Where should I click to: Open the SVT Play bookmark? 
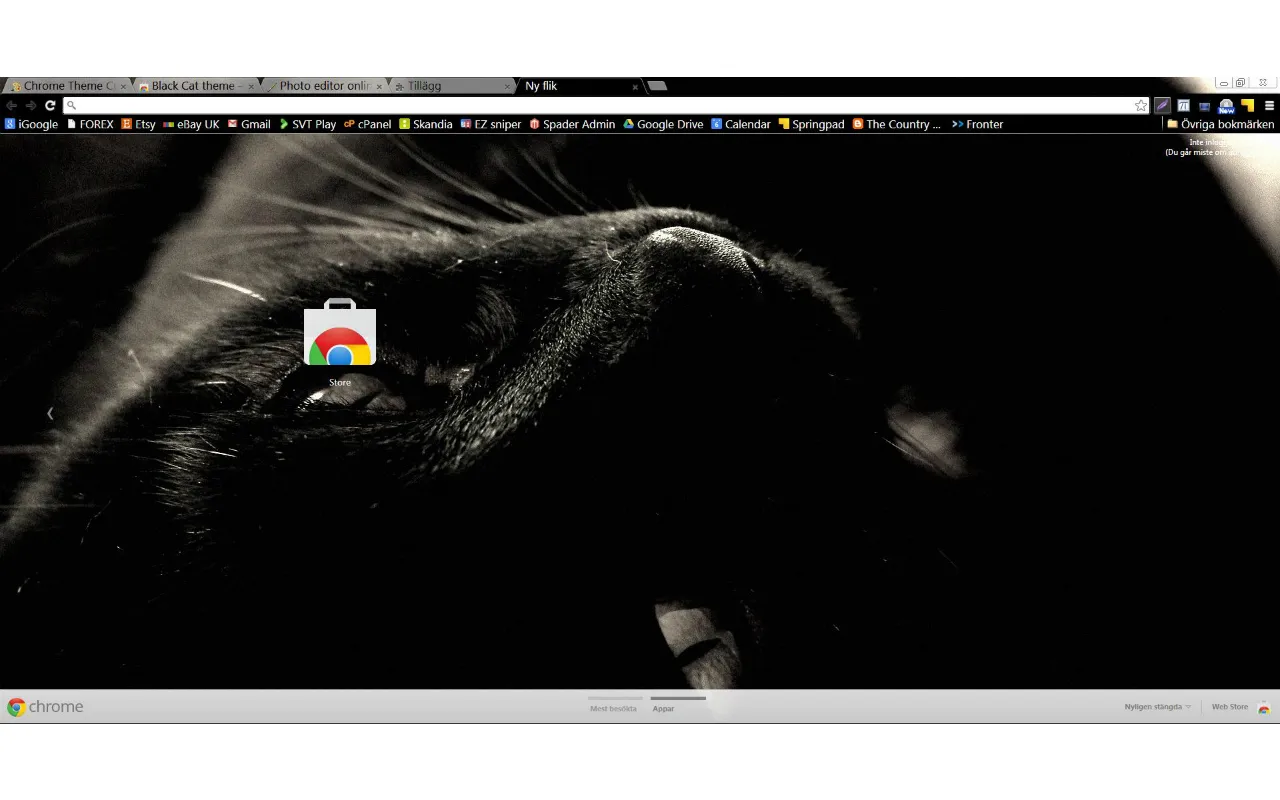pos(307,124)
